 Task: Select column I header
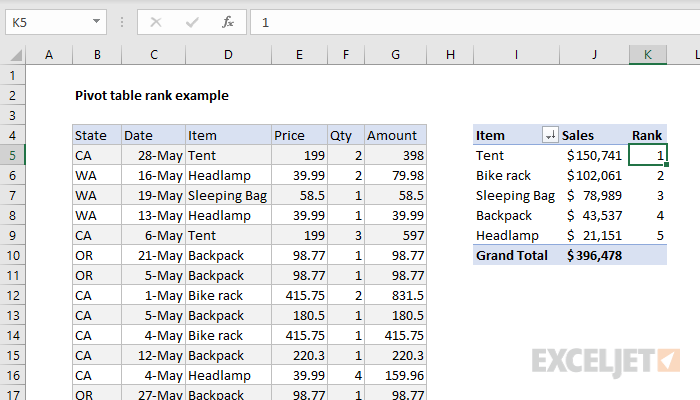tap(516, 55)
